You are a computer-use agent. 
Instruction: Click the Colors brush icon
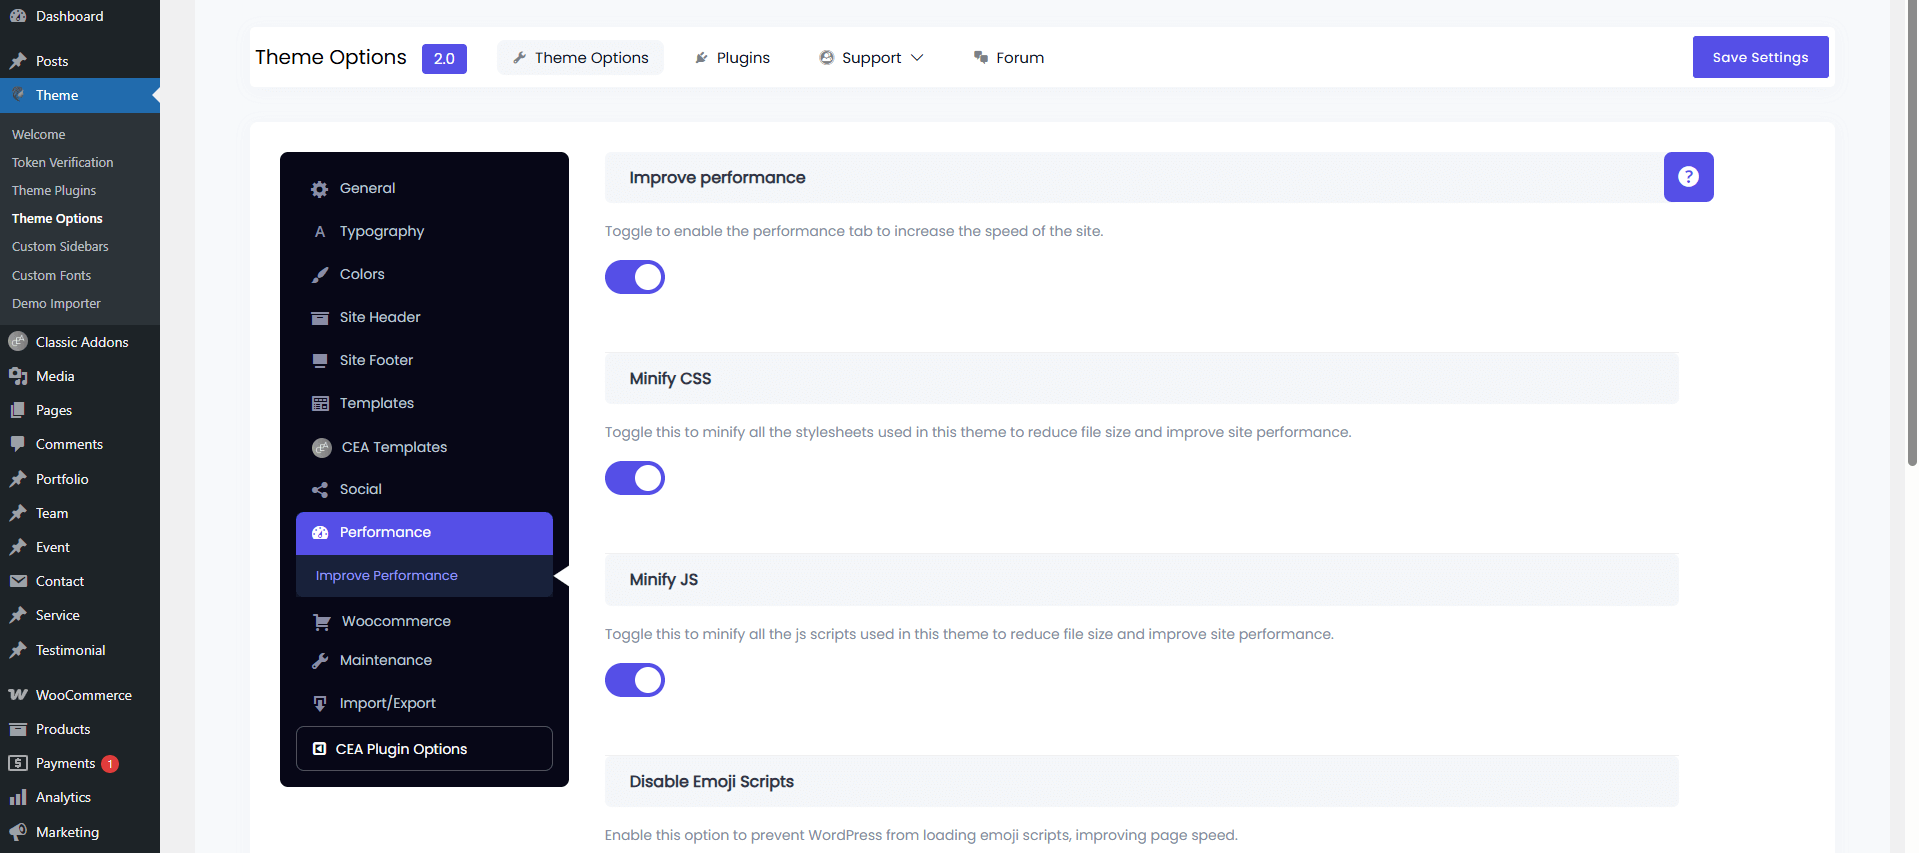(x=320, y=275)
